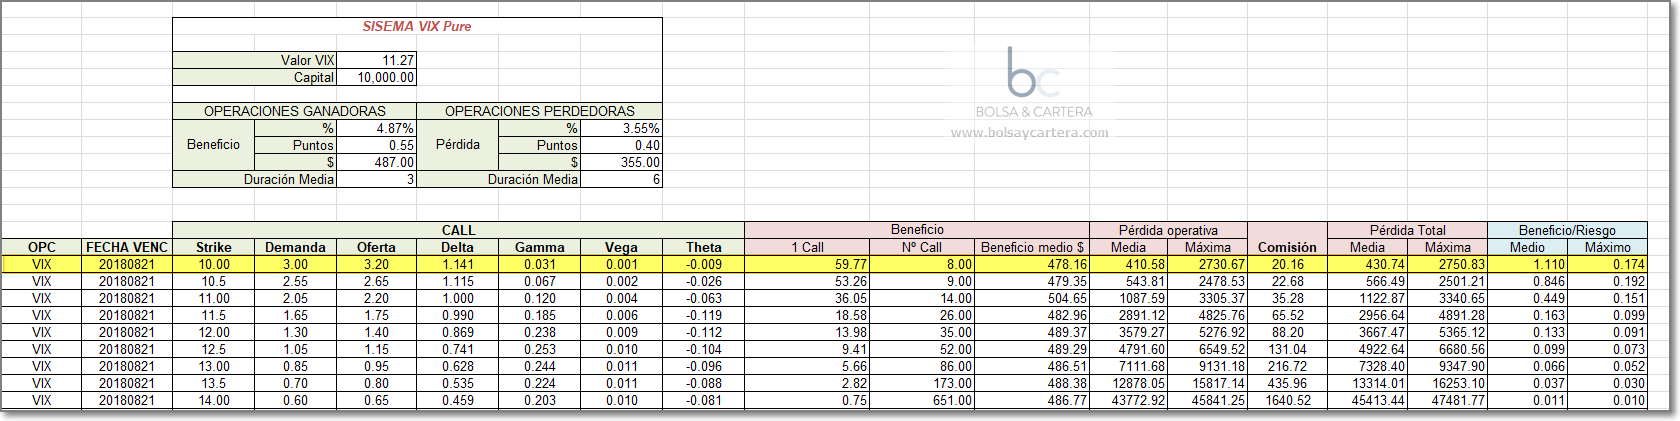This screenshot has height=421, width=1680.
Task: Select the 'Gamma' column header
Action: point(540,247)
